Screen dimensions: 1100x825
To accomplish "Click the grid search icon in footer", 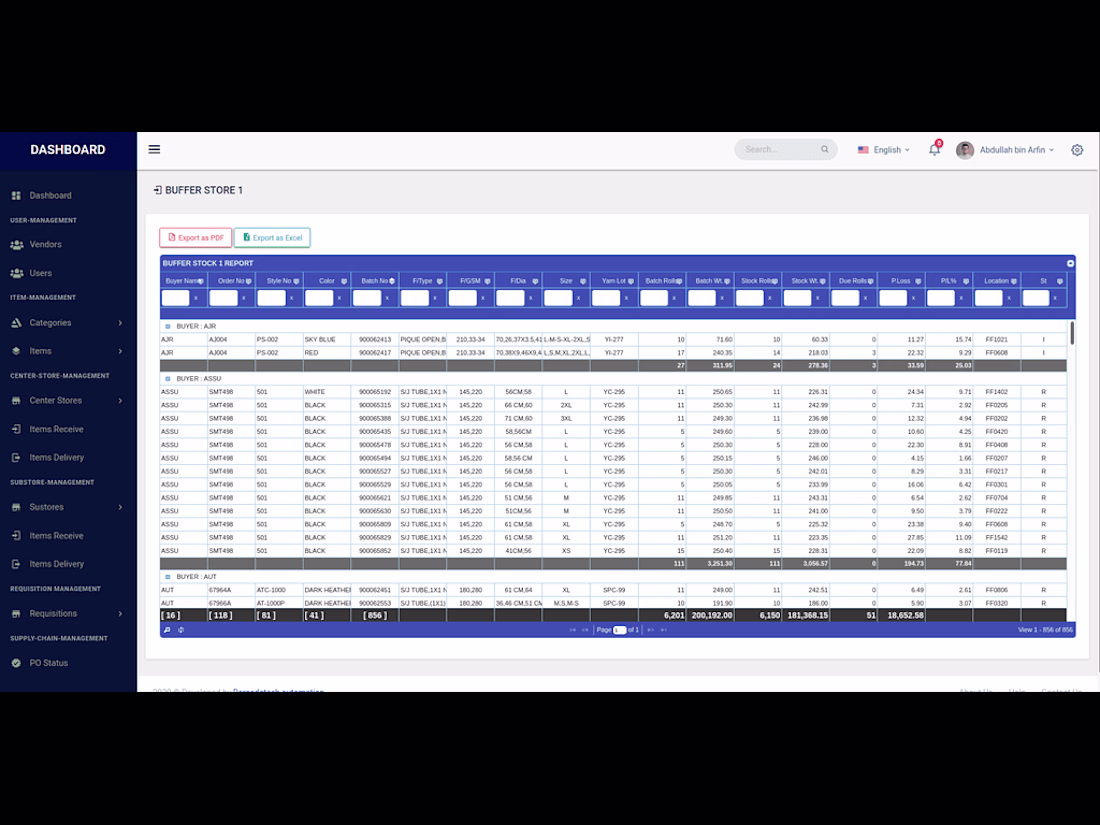I will click(167, 630).
